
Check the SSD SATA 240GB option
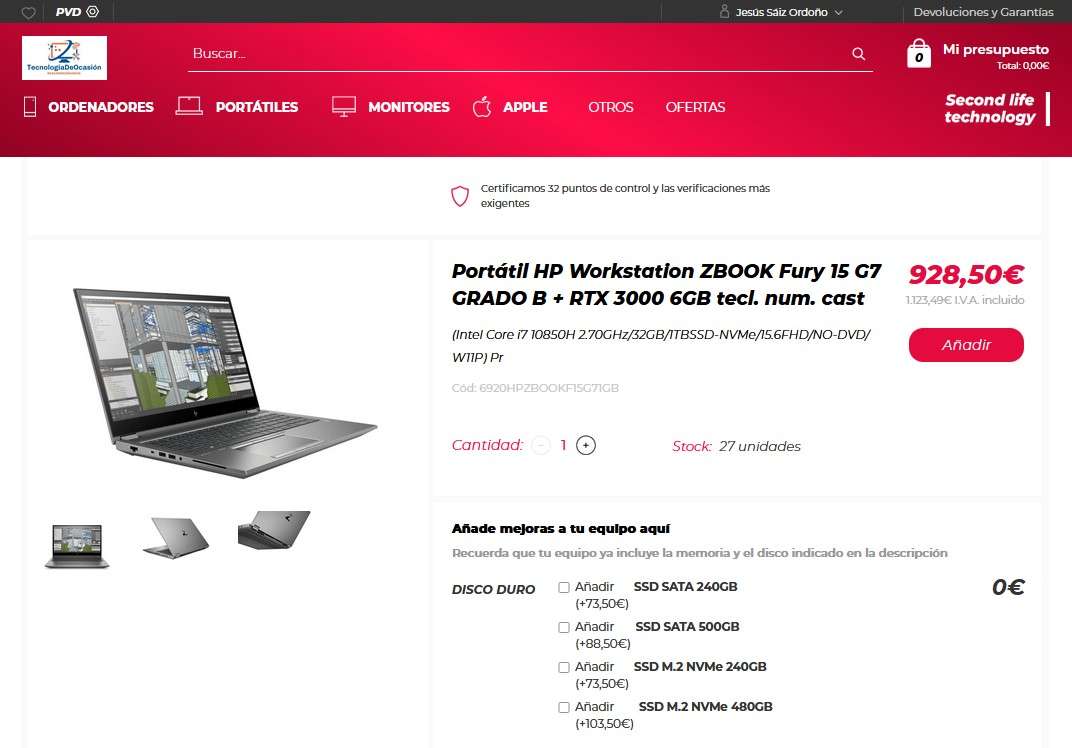coord(564,587)
